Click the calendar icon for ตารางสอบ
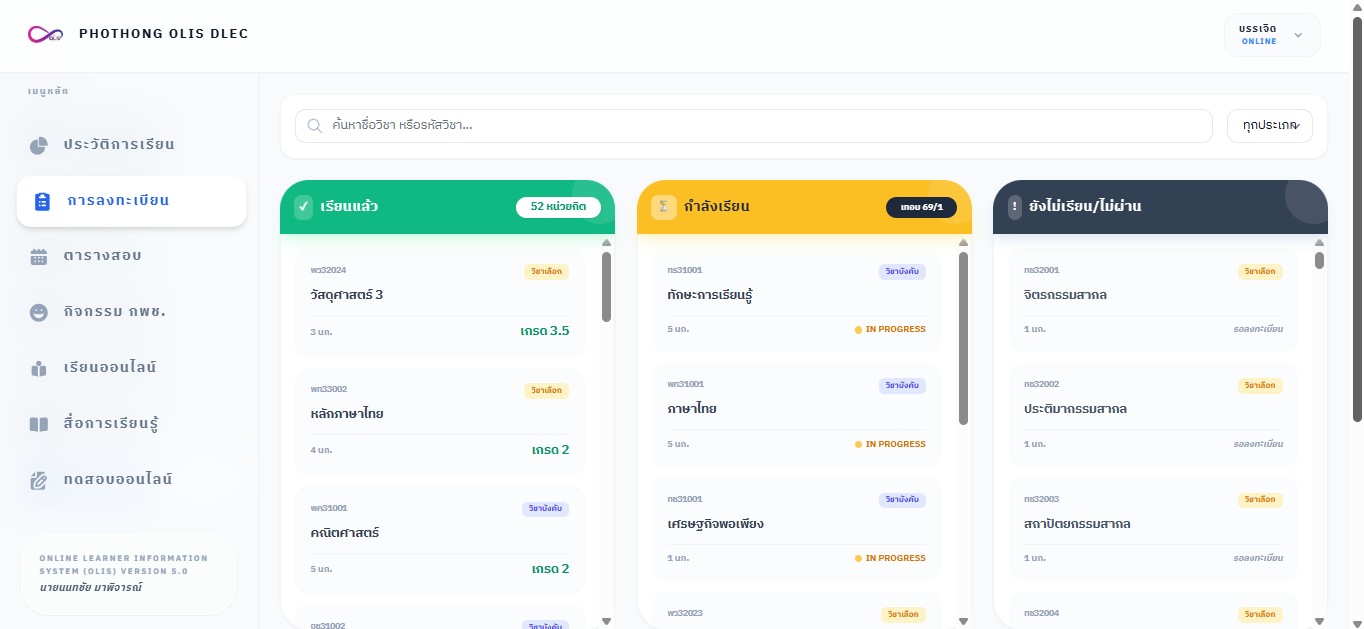1364x629 pixels. (39, 257)
